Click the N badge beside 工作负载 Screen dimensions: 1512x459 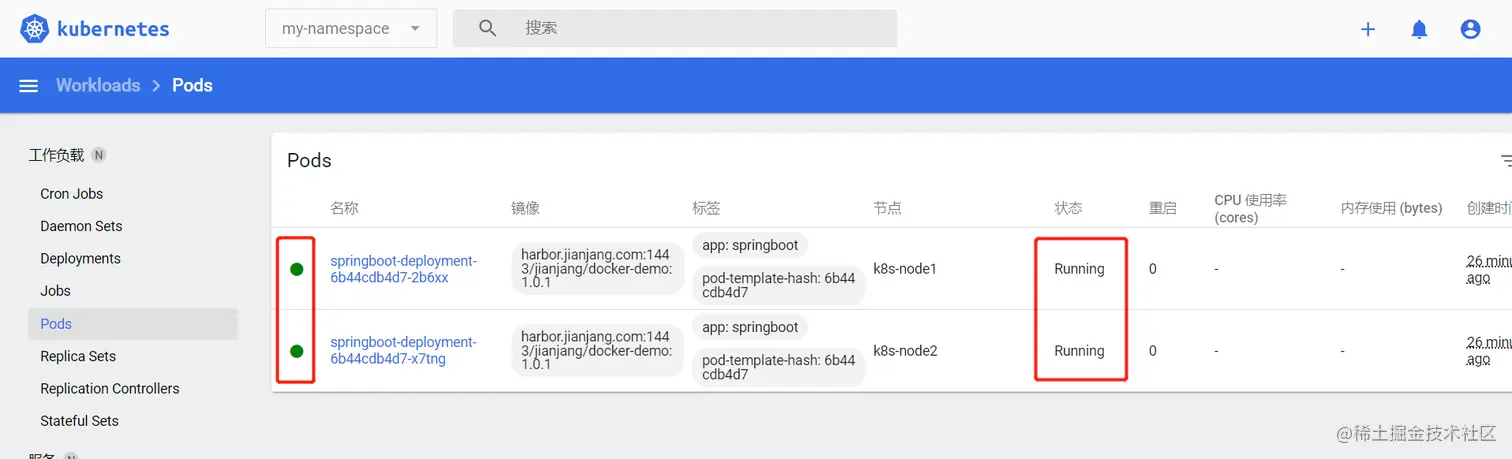coord(98,155)
